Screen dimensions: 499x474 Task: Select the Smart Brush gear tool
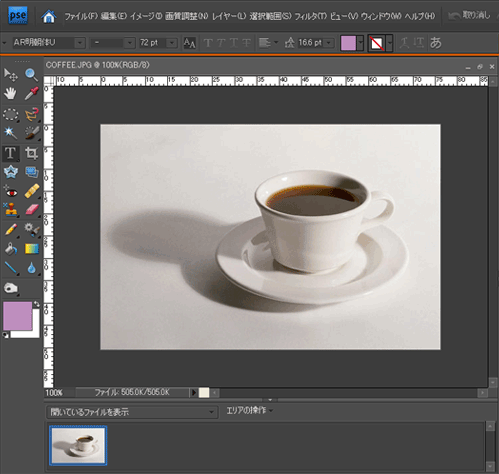click(x=31, y=230)
